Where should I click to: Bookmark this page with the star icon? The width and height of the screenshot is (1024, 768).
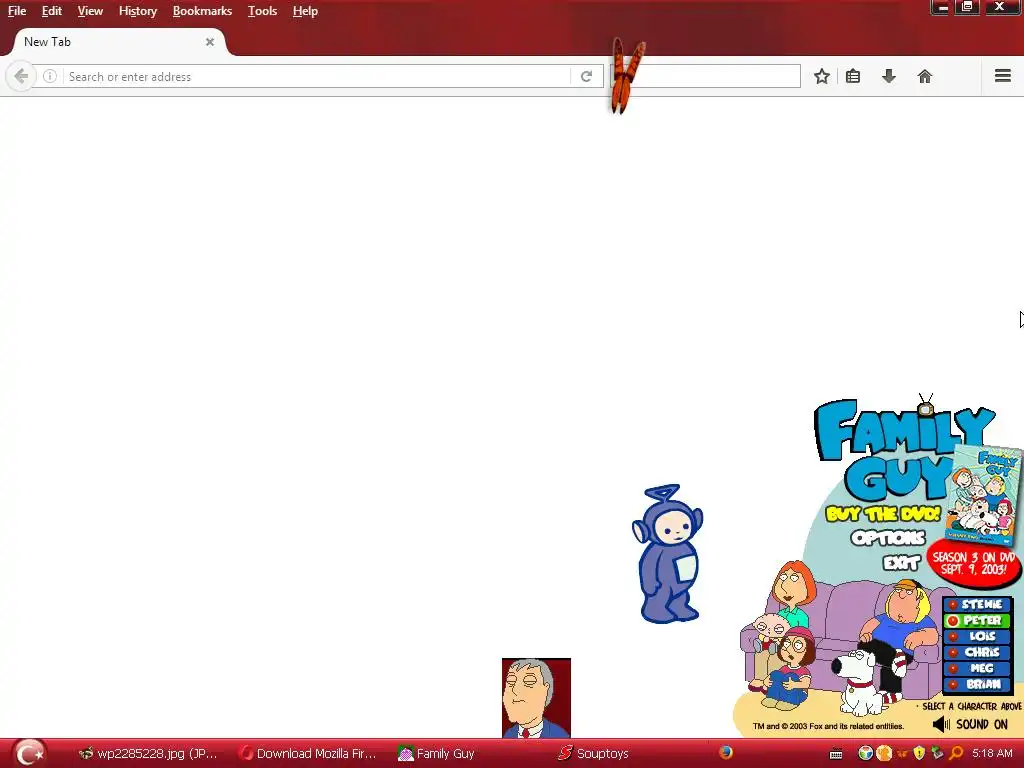[822, 76]
